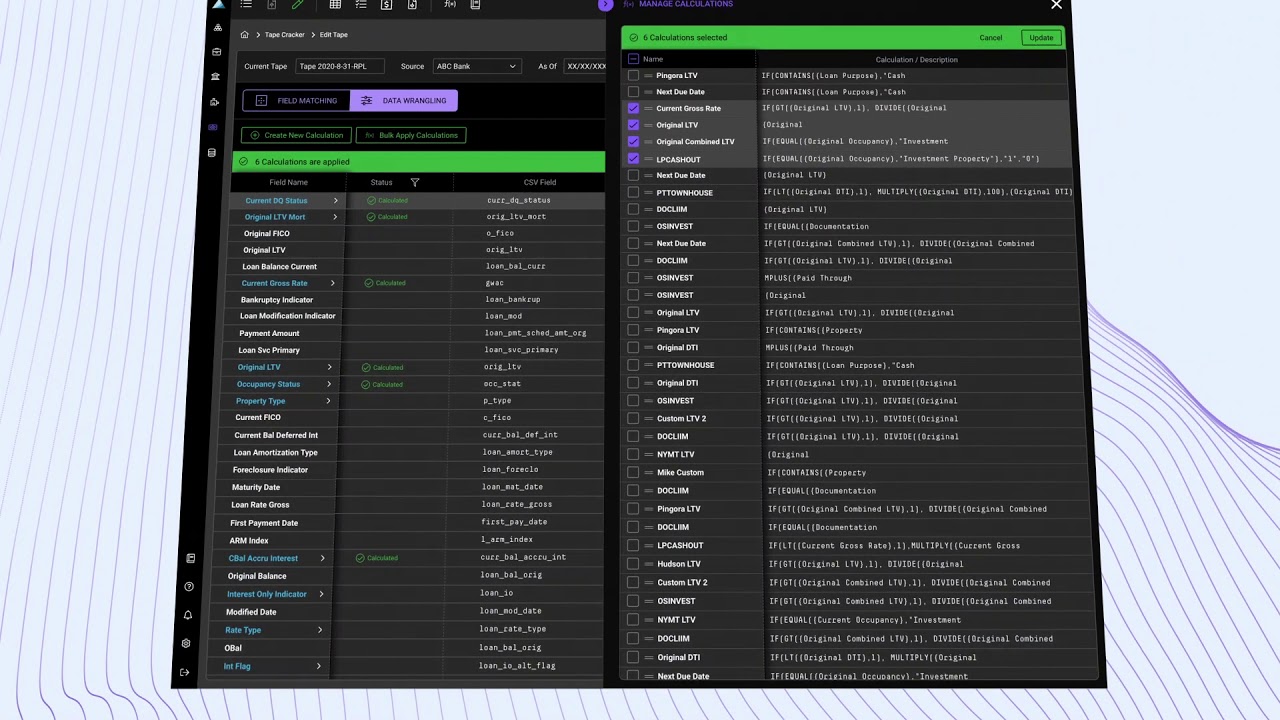The height and width of the screenshot is (720, 1280).
Task: Check PTTOWNHOUSE row with Original DTI formula
Action: tap(633, 192)
